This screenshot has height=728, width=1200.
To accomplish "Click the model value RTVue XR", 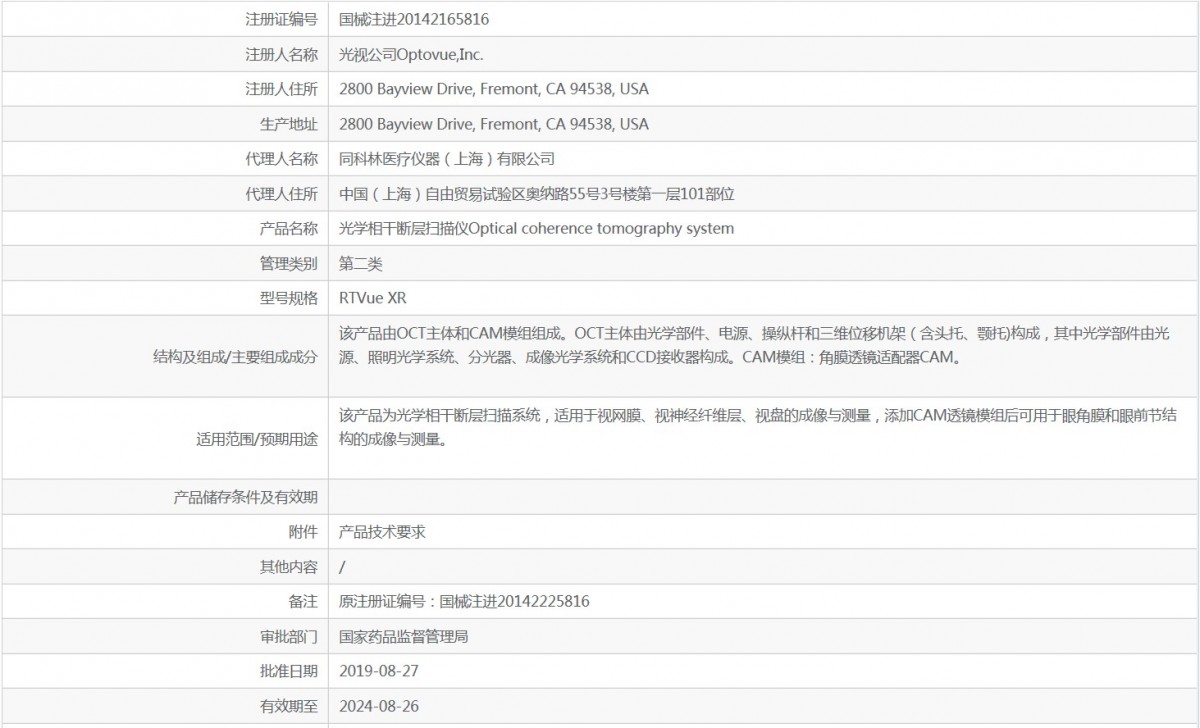I will pyautogui.click(x=373, y=298).
